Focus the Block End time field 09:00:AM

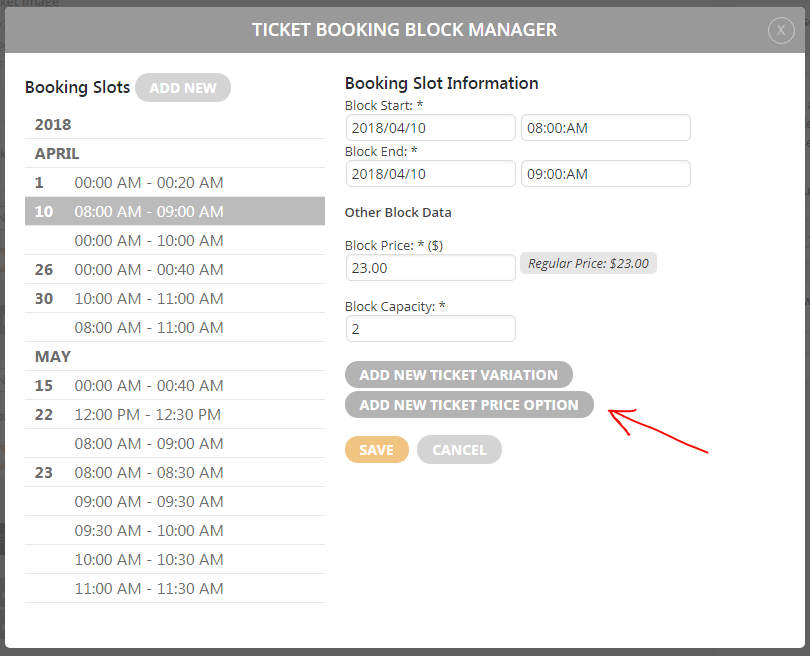click(605, 174)
